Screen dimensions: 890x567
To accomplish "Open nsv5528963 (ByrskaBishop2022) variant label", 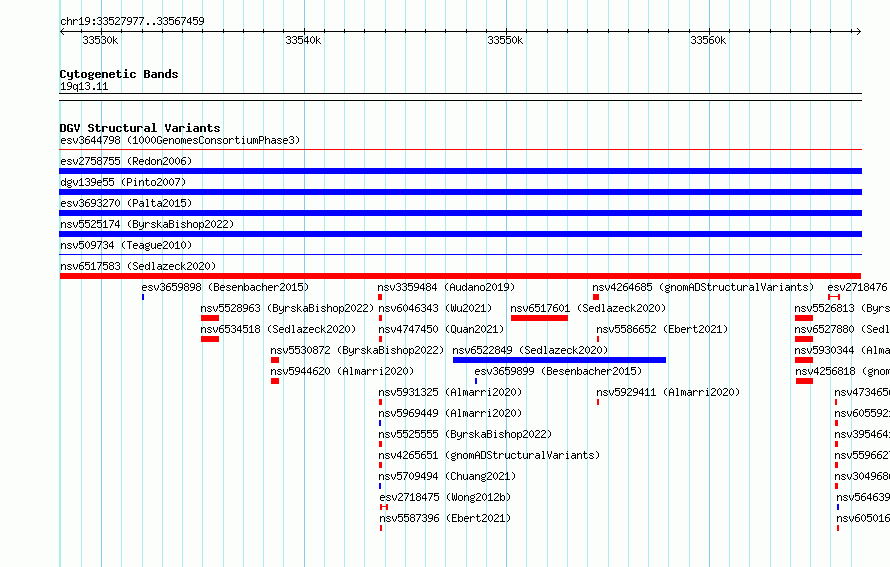I will (287, 308).
